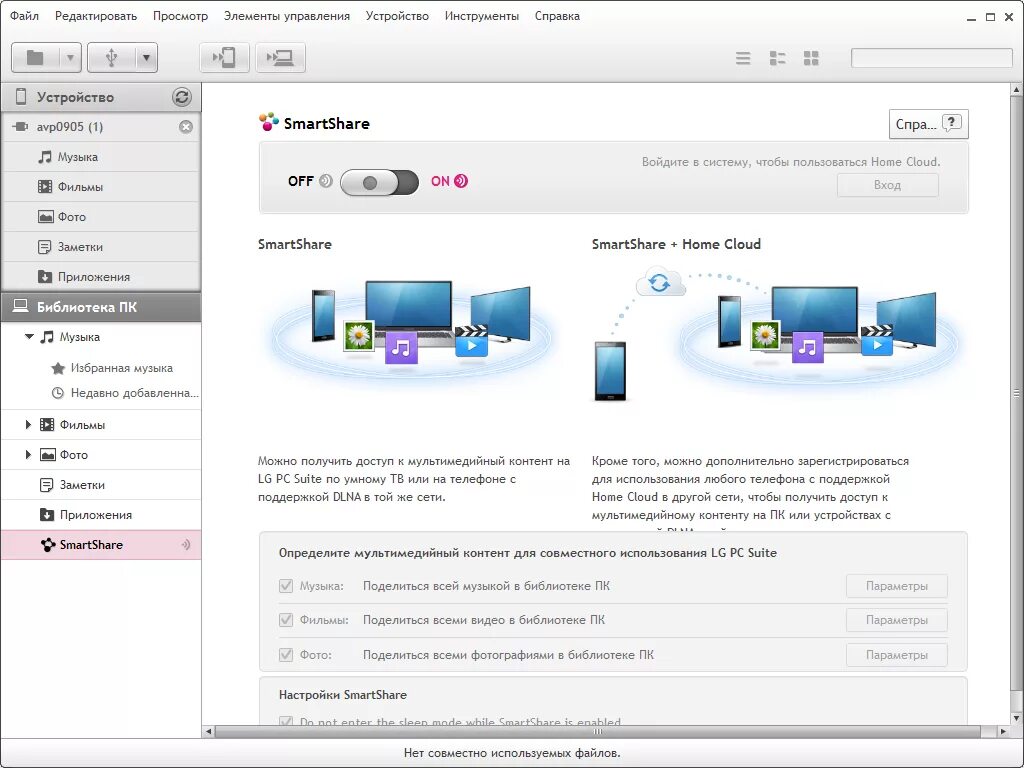The image size is (1024, 768).
Task: Open the Устройство menu
Action: coord(397,16)
